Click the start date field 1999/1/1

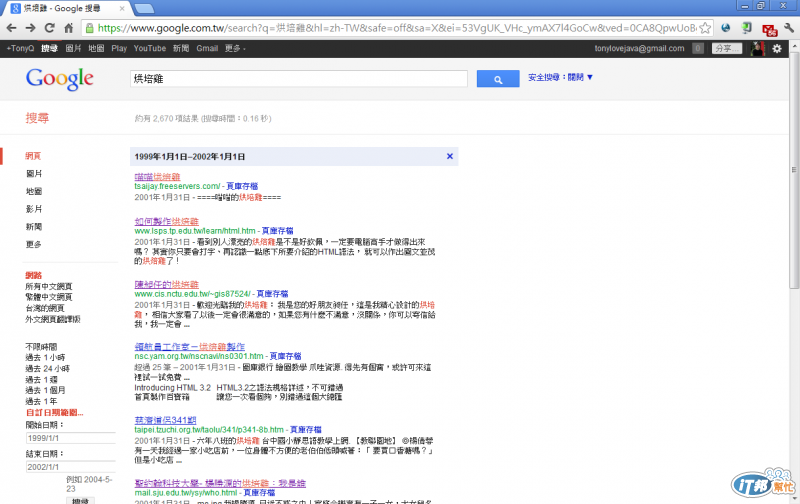[x=71, y=438]
